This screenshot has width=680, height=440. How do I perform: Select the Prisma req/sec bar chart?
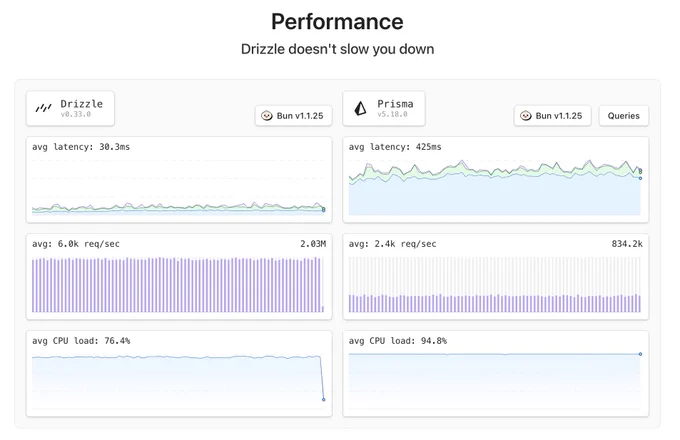click(x=495, y=285)
